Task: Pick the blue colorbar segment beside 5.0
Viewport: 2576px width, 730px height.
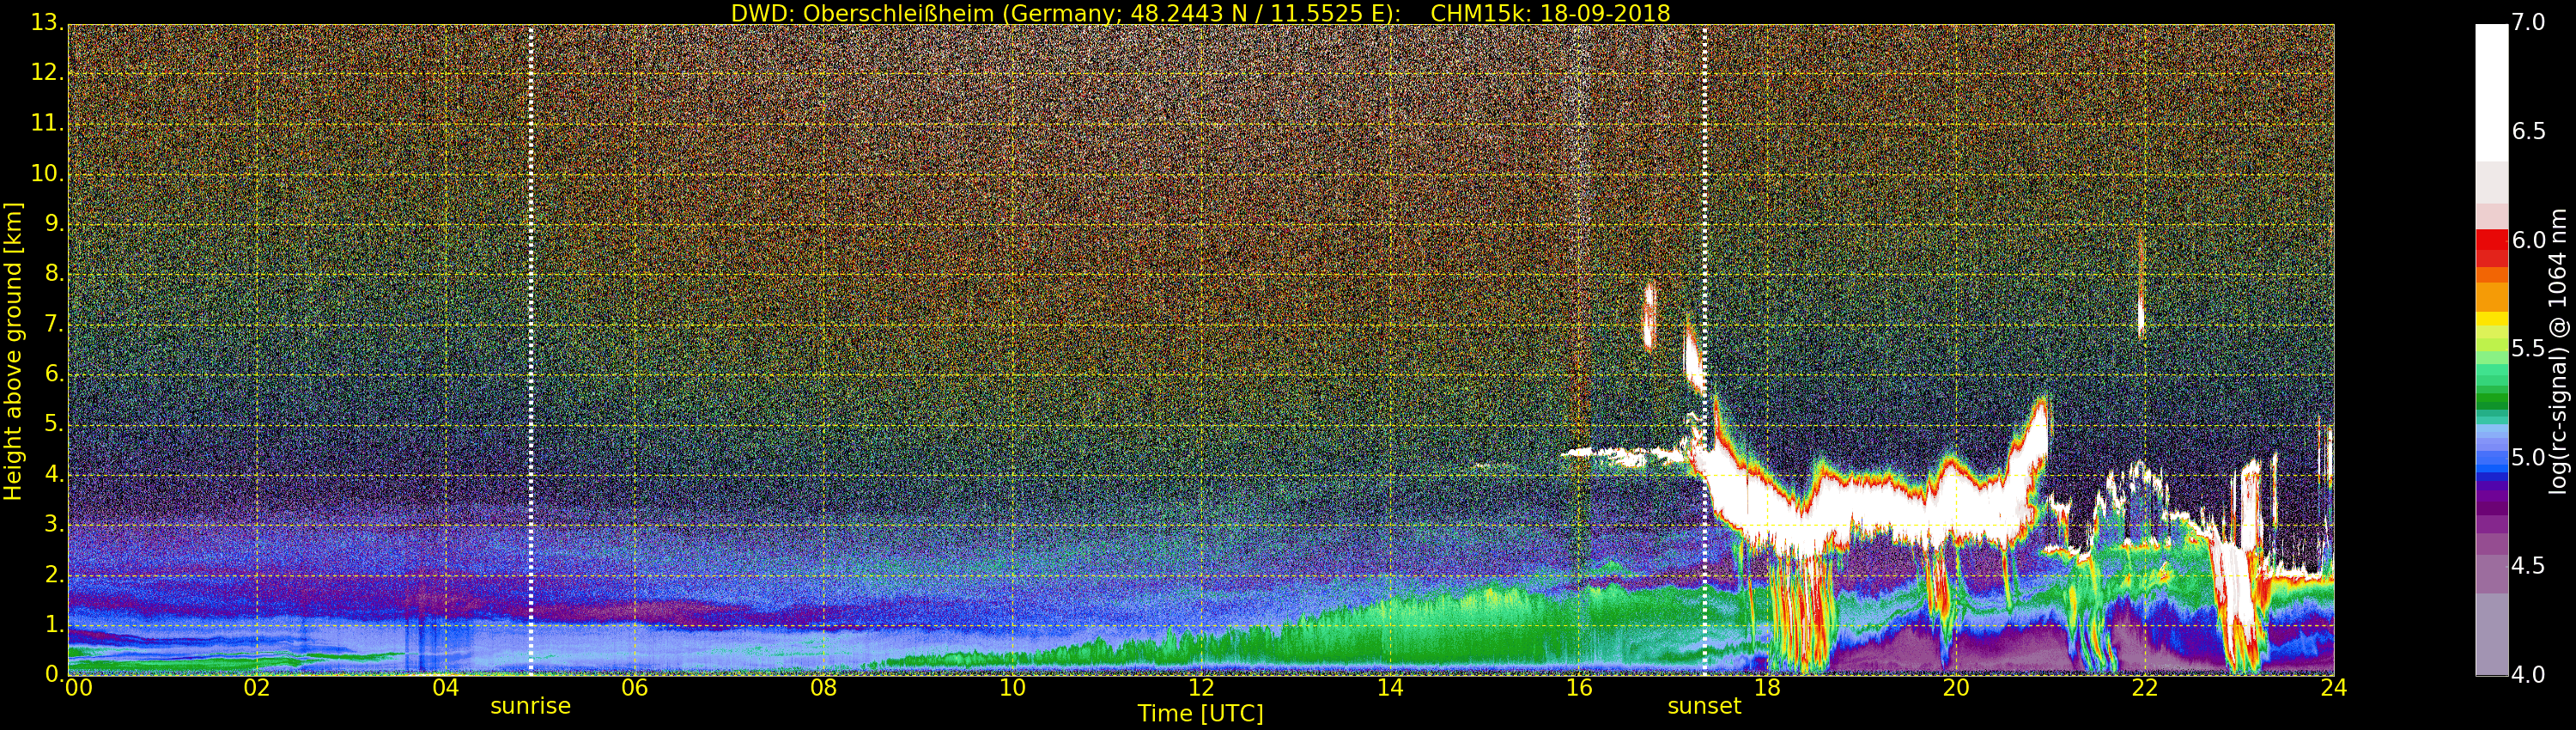Action: 2491,459
